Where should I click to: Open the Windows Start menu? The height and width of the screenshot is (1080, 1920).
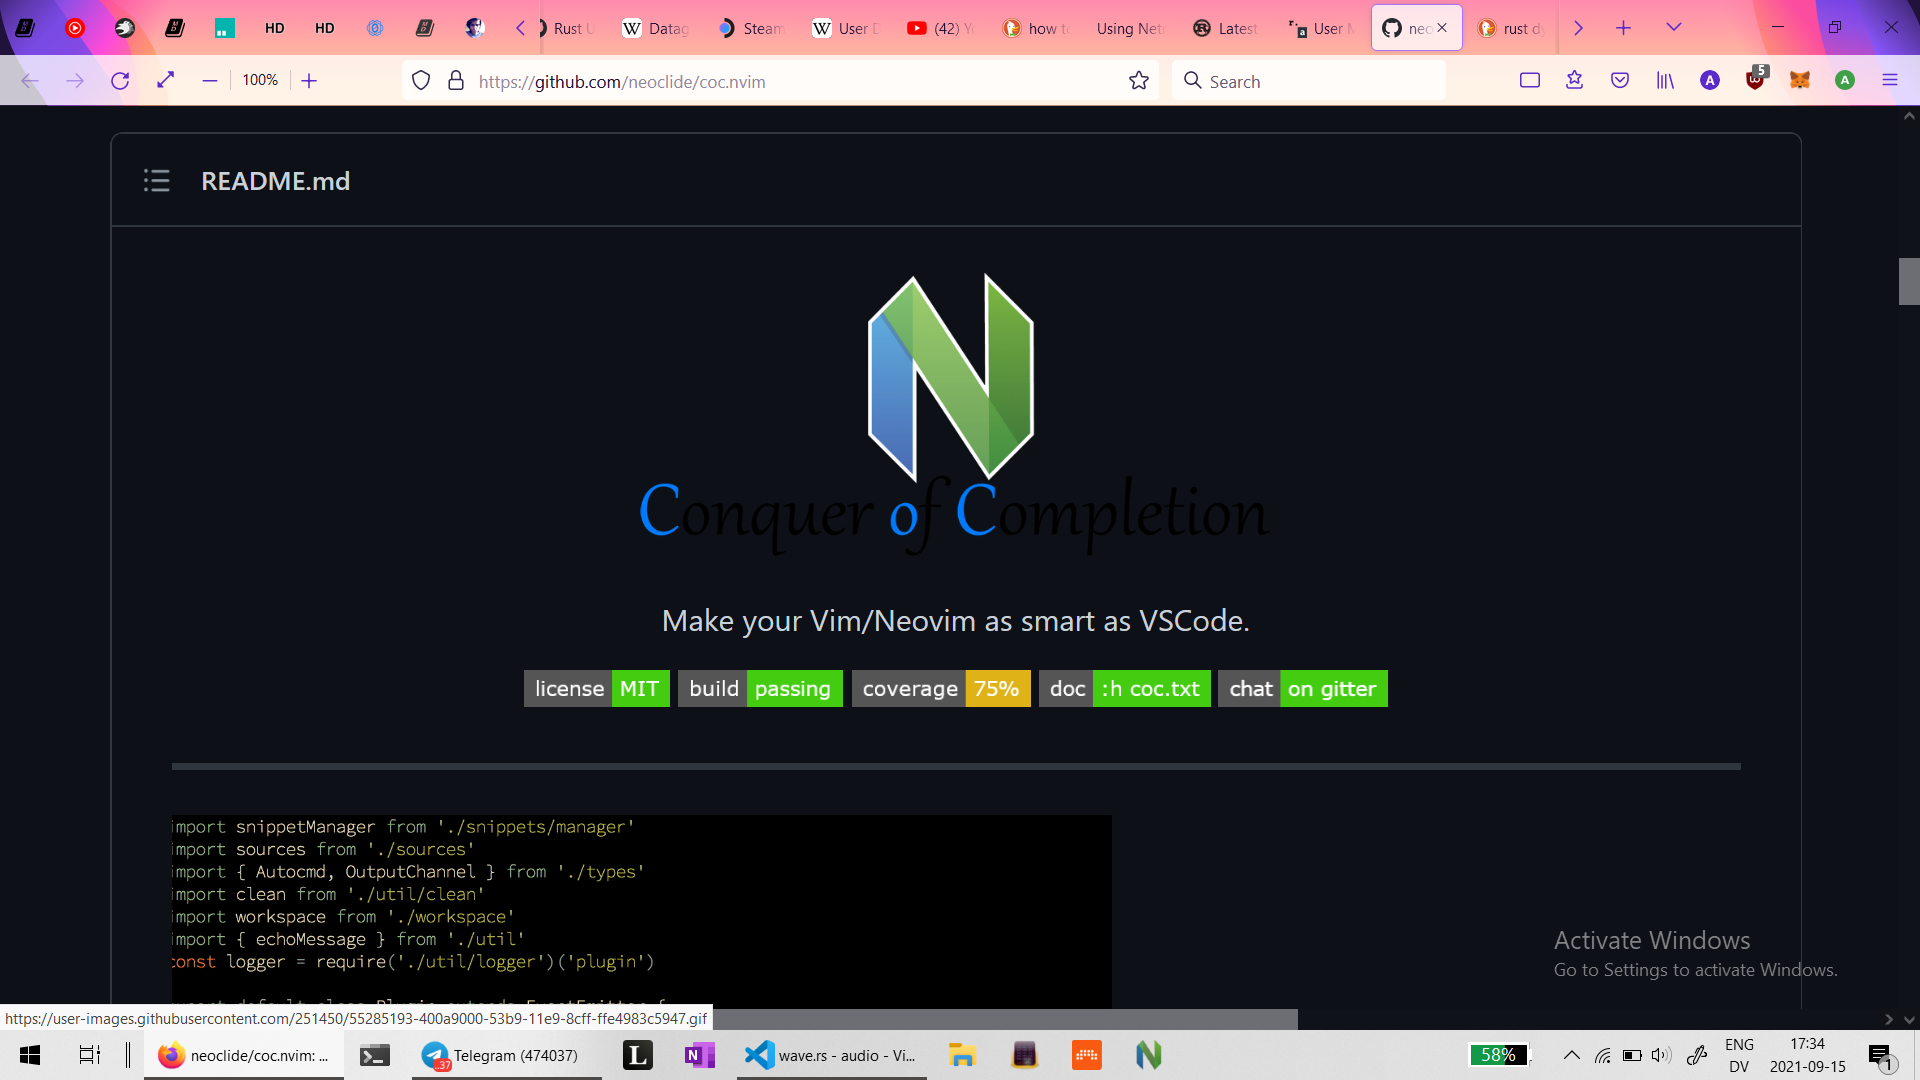[30, 1055]
